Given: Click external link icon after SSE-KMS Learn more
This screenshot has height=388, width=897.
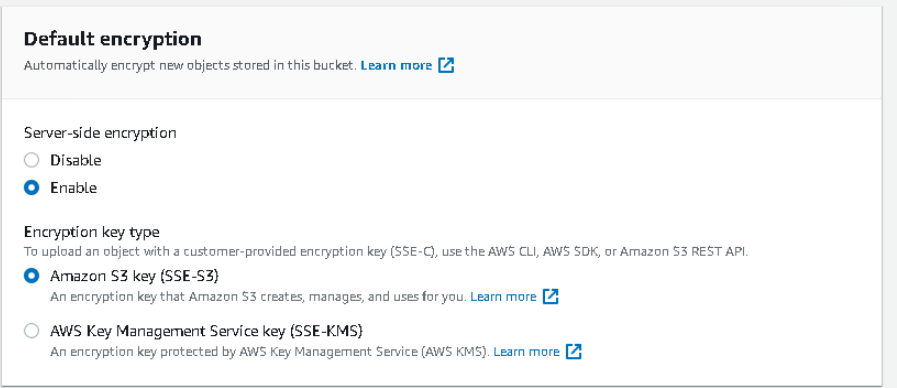Looking at the screenshot, I should pyautogui.click(x=574, y=351).
